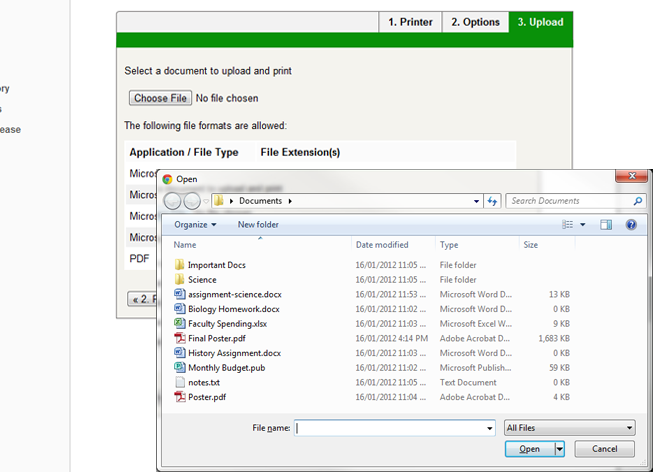Select the Final Poster.pdf file icon
653x472 pixels.
[180, 339]
